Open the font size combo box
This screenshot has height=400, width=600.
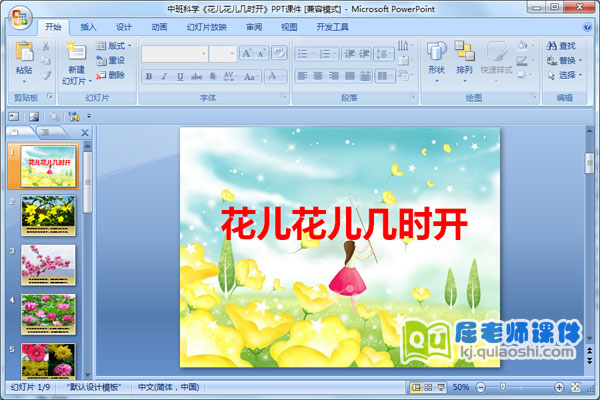223,54
